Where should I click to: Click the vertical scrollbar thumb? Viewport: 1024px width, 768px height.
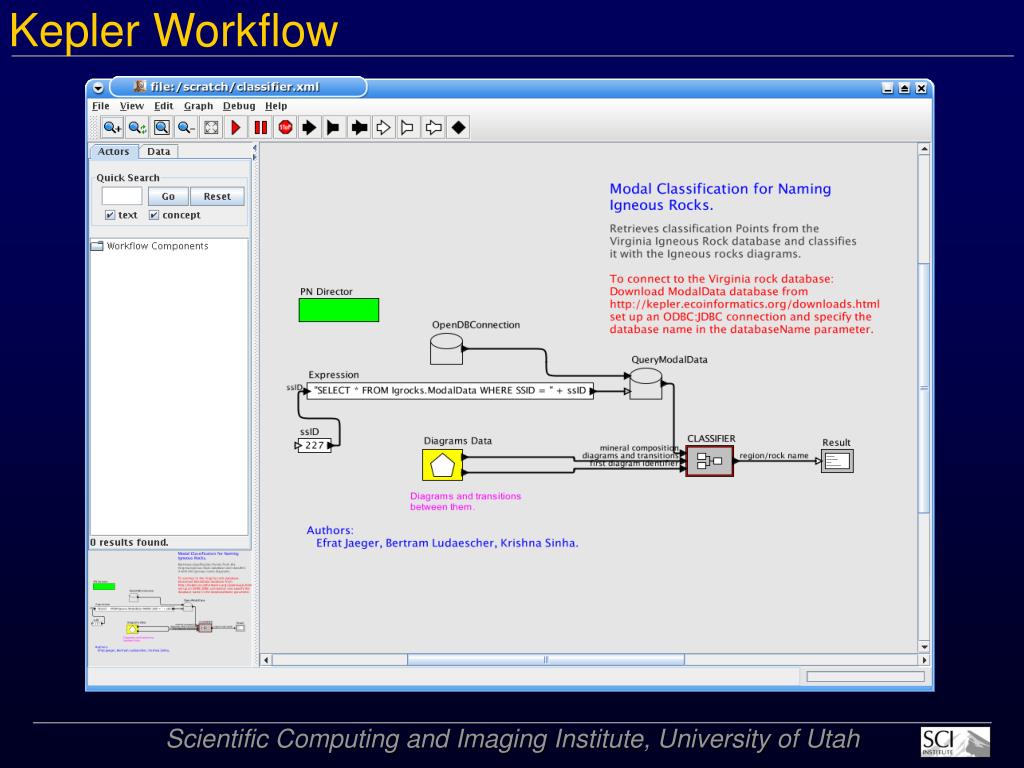pos(924,388)
